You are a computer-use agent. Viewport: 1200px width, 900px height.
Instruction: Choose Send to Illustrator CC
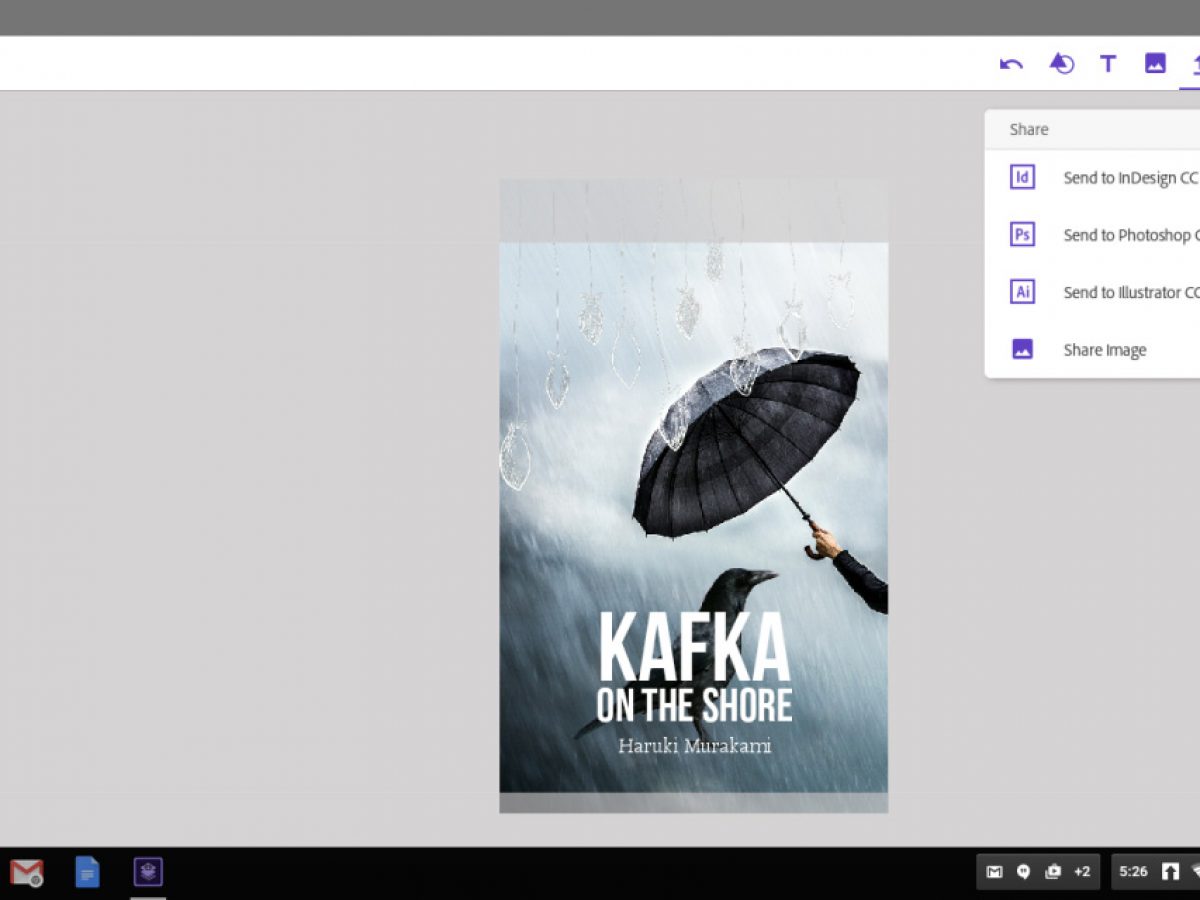(x=1130, y=292)
